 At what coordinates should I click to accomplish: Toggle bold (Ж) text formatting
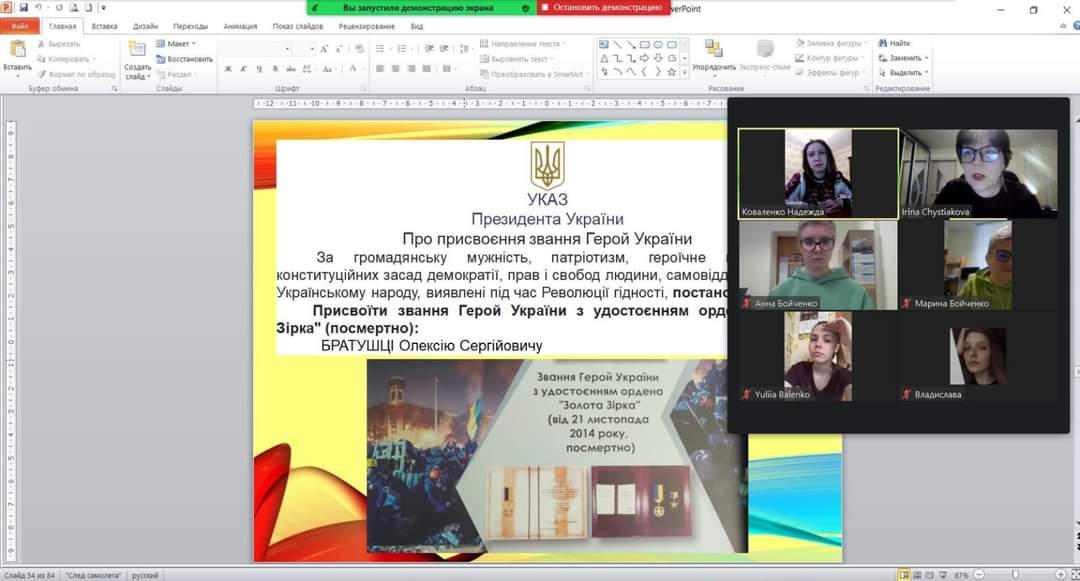pyautogui.click(x=228, y=69)
